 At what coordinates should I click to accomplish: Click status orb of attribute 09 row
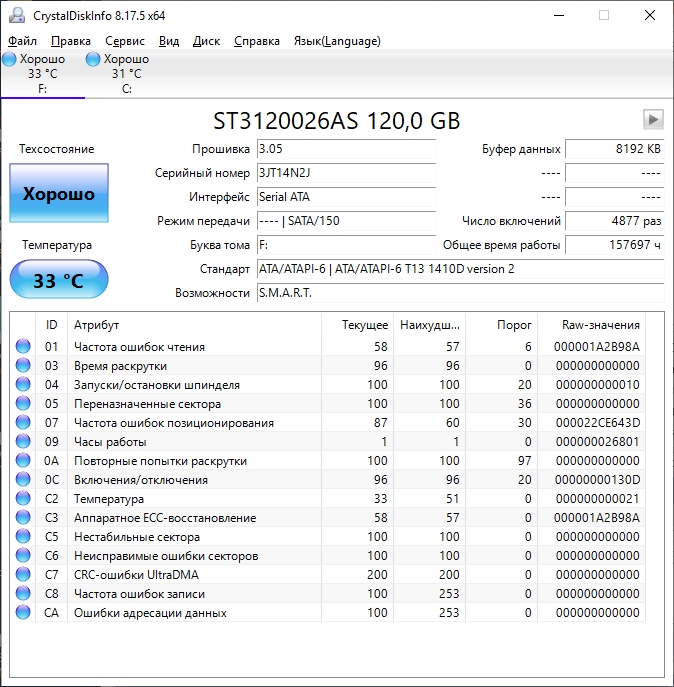(x=23, y=441)
